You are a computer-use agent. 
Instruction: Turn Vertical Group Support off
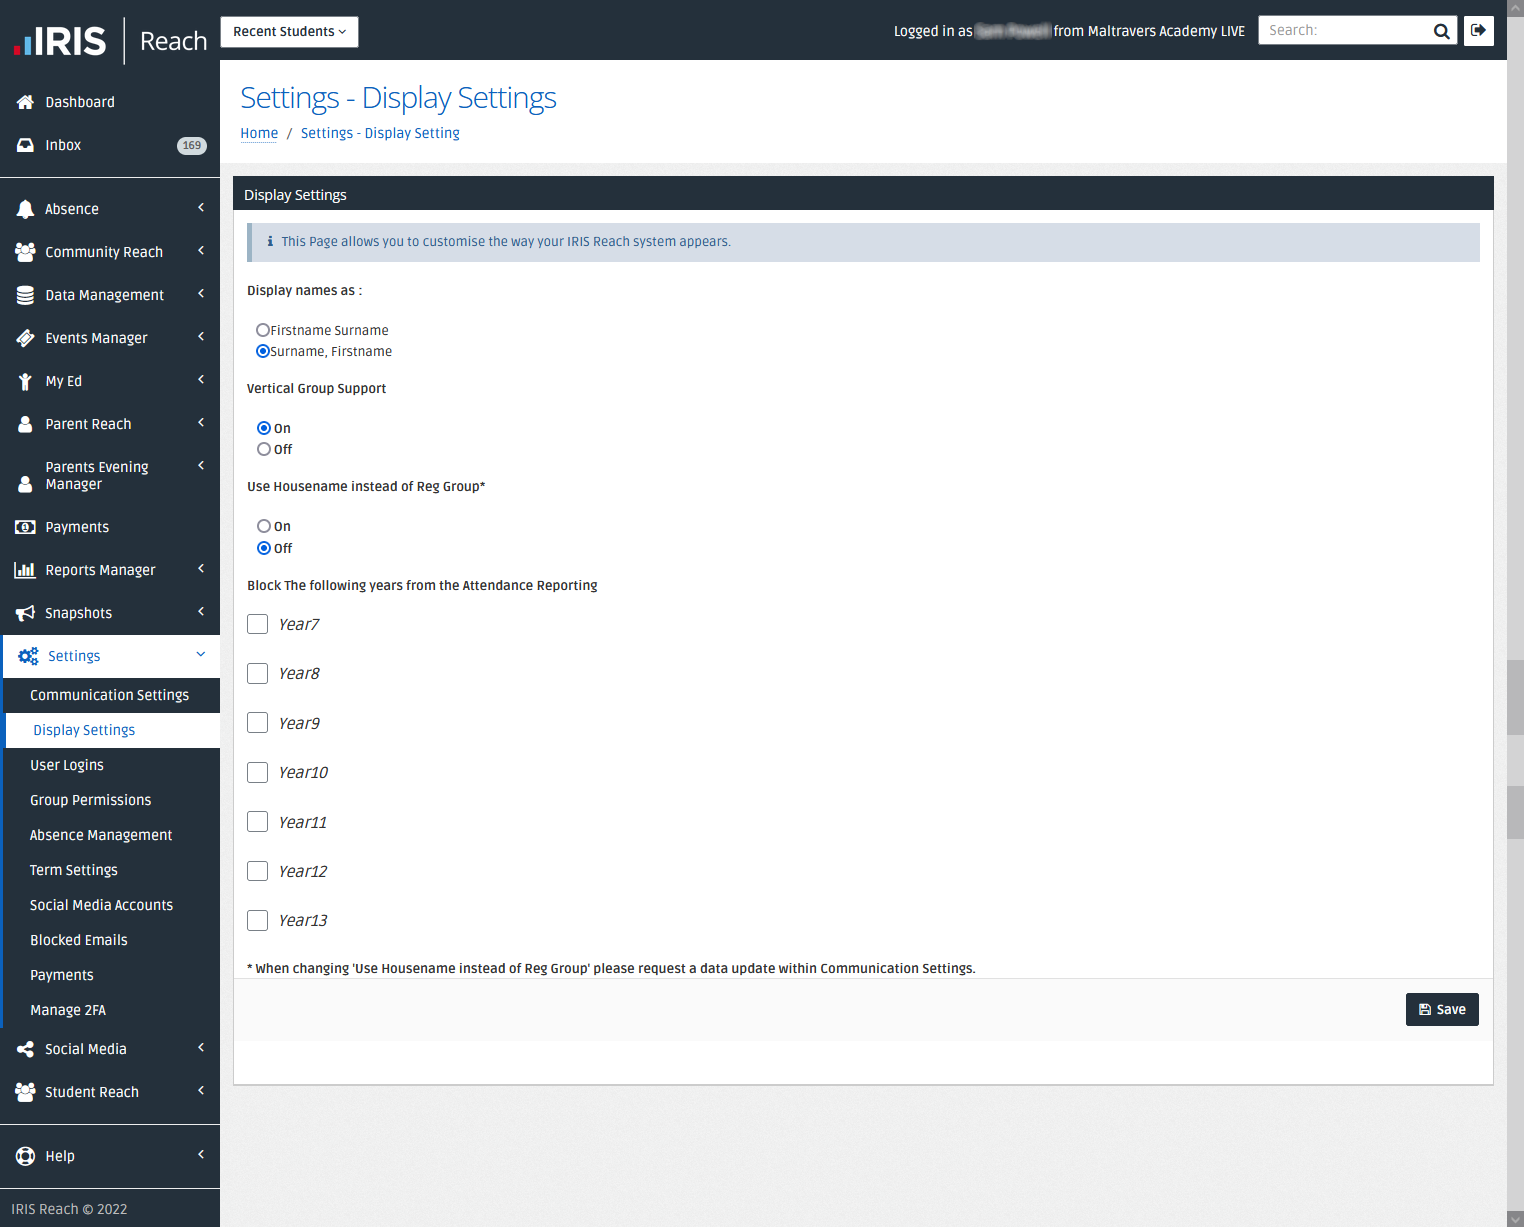click(262, 449)
